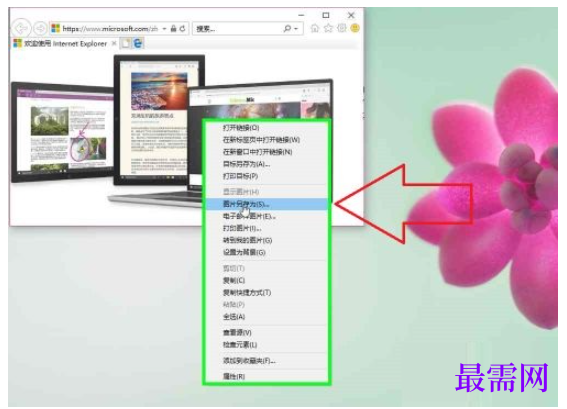Go to the Home page icon
The image size is (567, 409).
click(x=315, y=28)
